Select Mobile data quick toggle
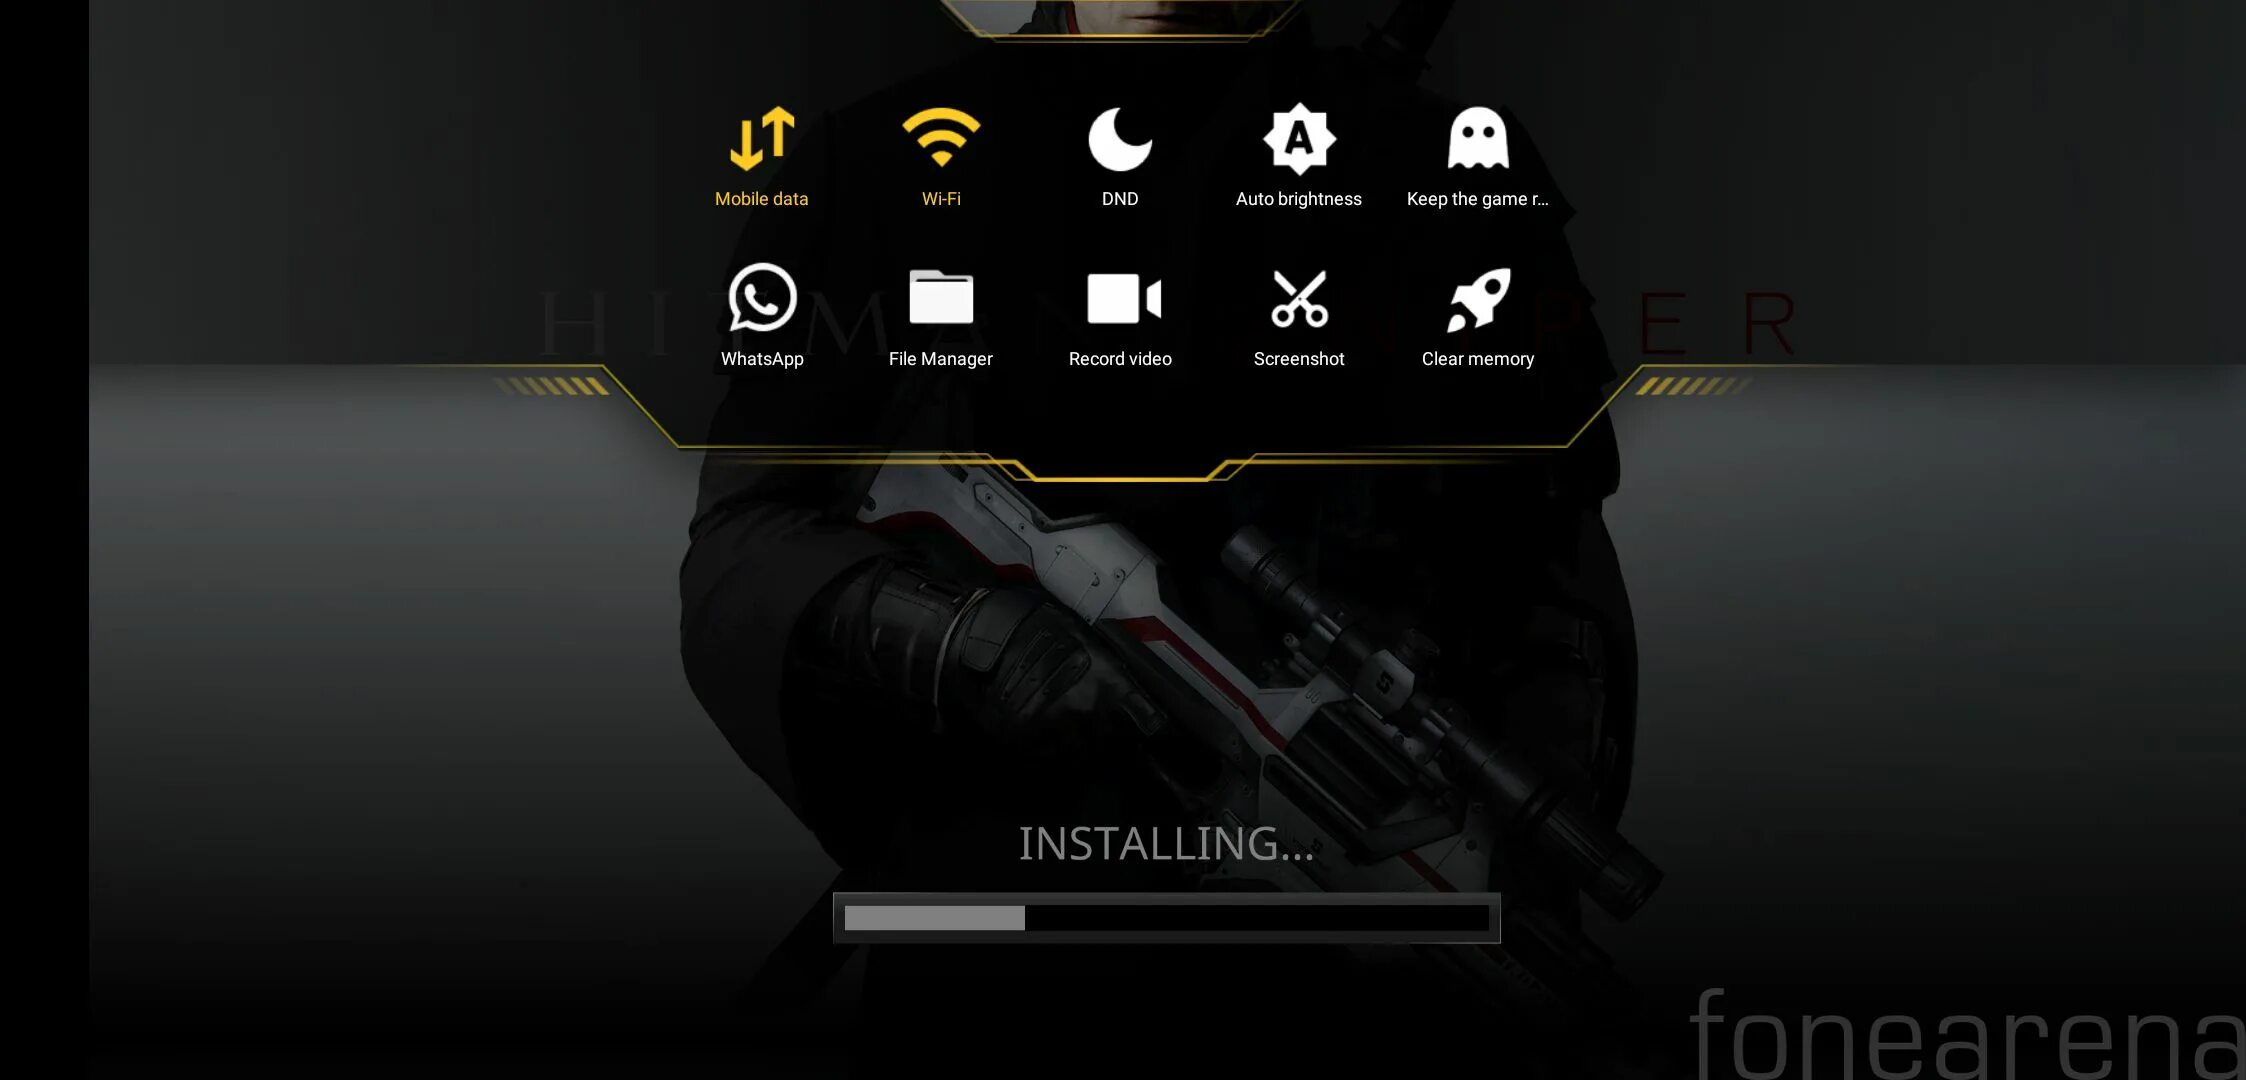 pyautogui.click(x=761, y=155)
